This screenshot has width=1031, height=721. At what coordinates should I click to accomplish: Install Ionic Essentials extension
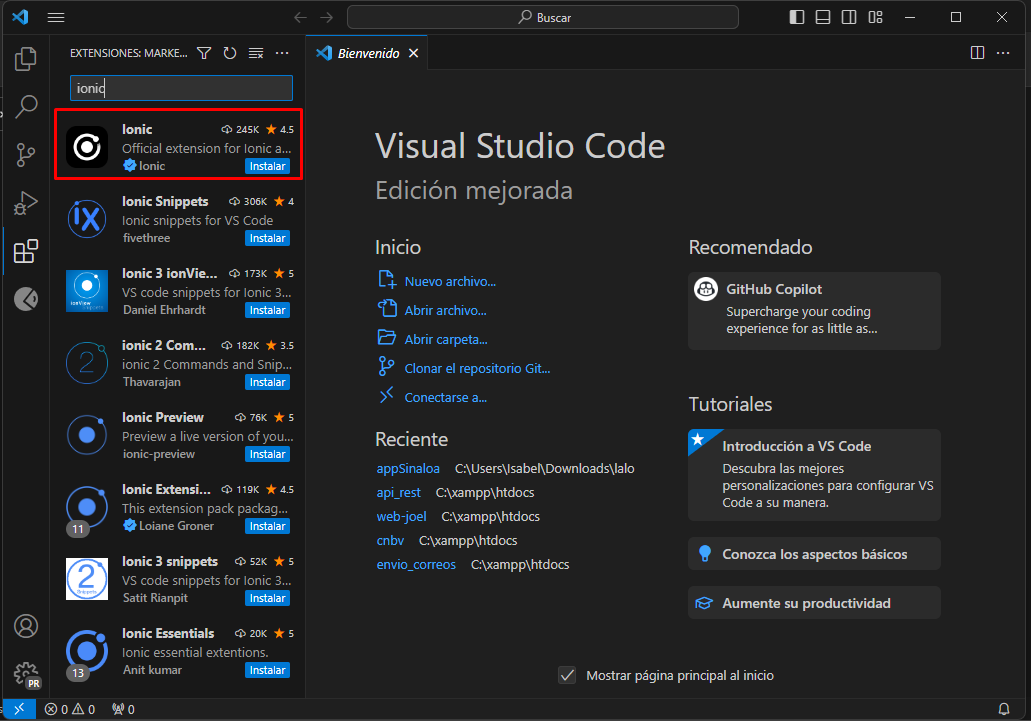tap(268, 670)
